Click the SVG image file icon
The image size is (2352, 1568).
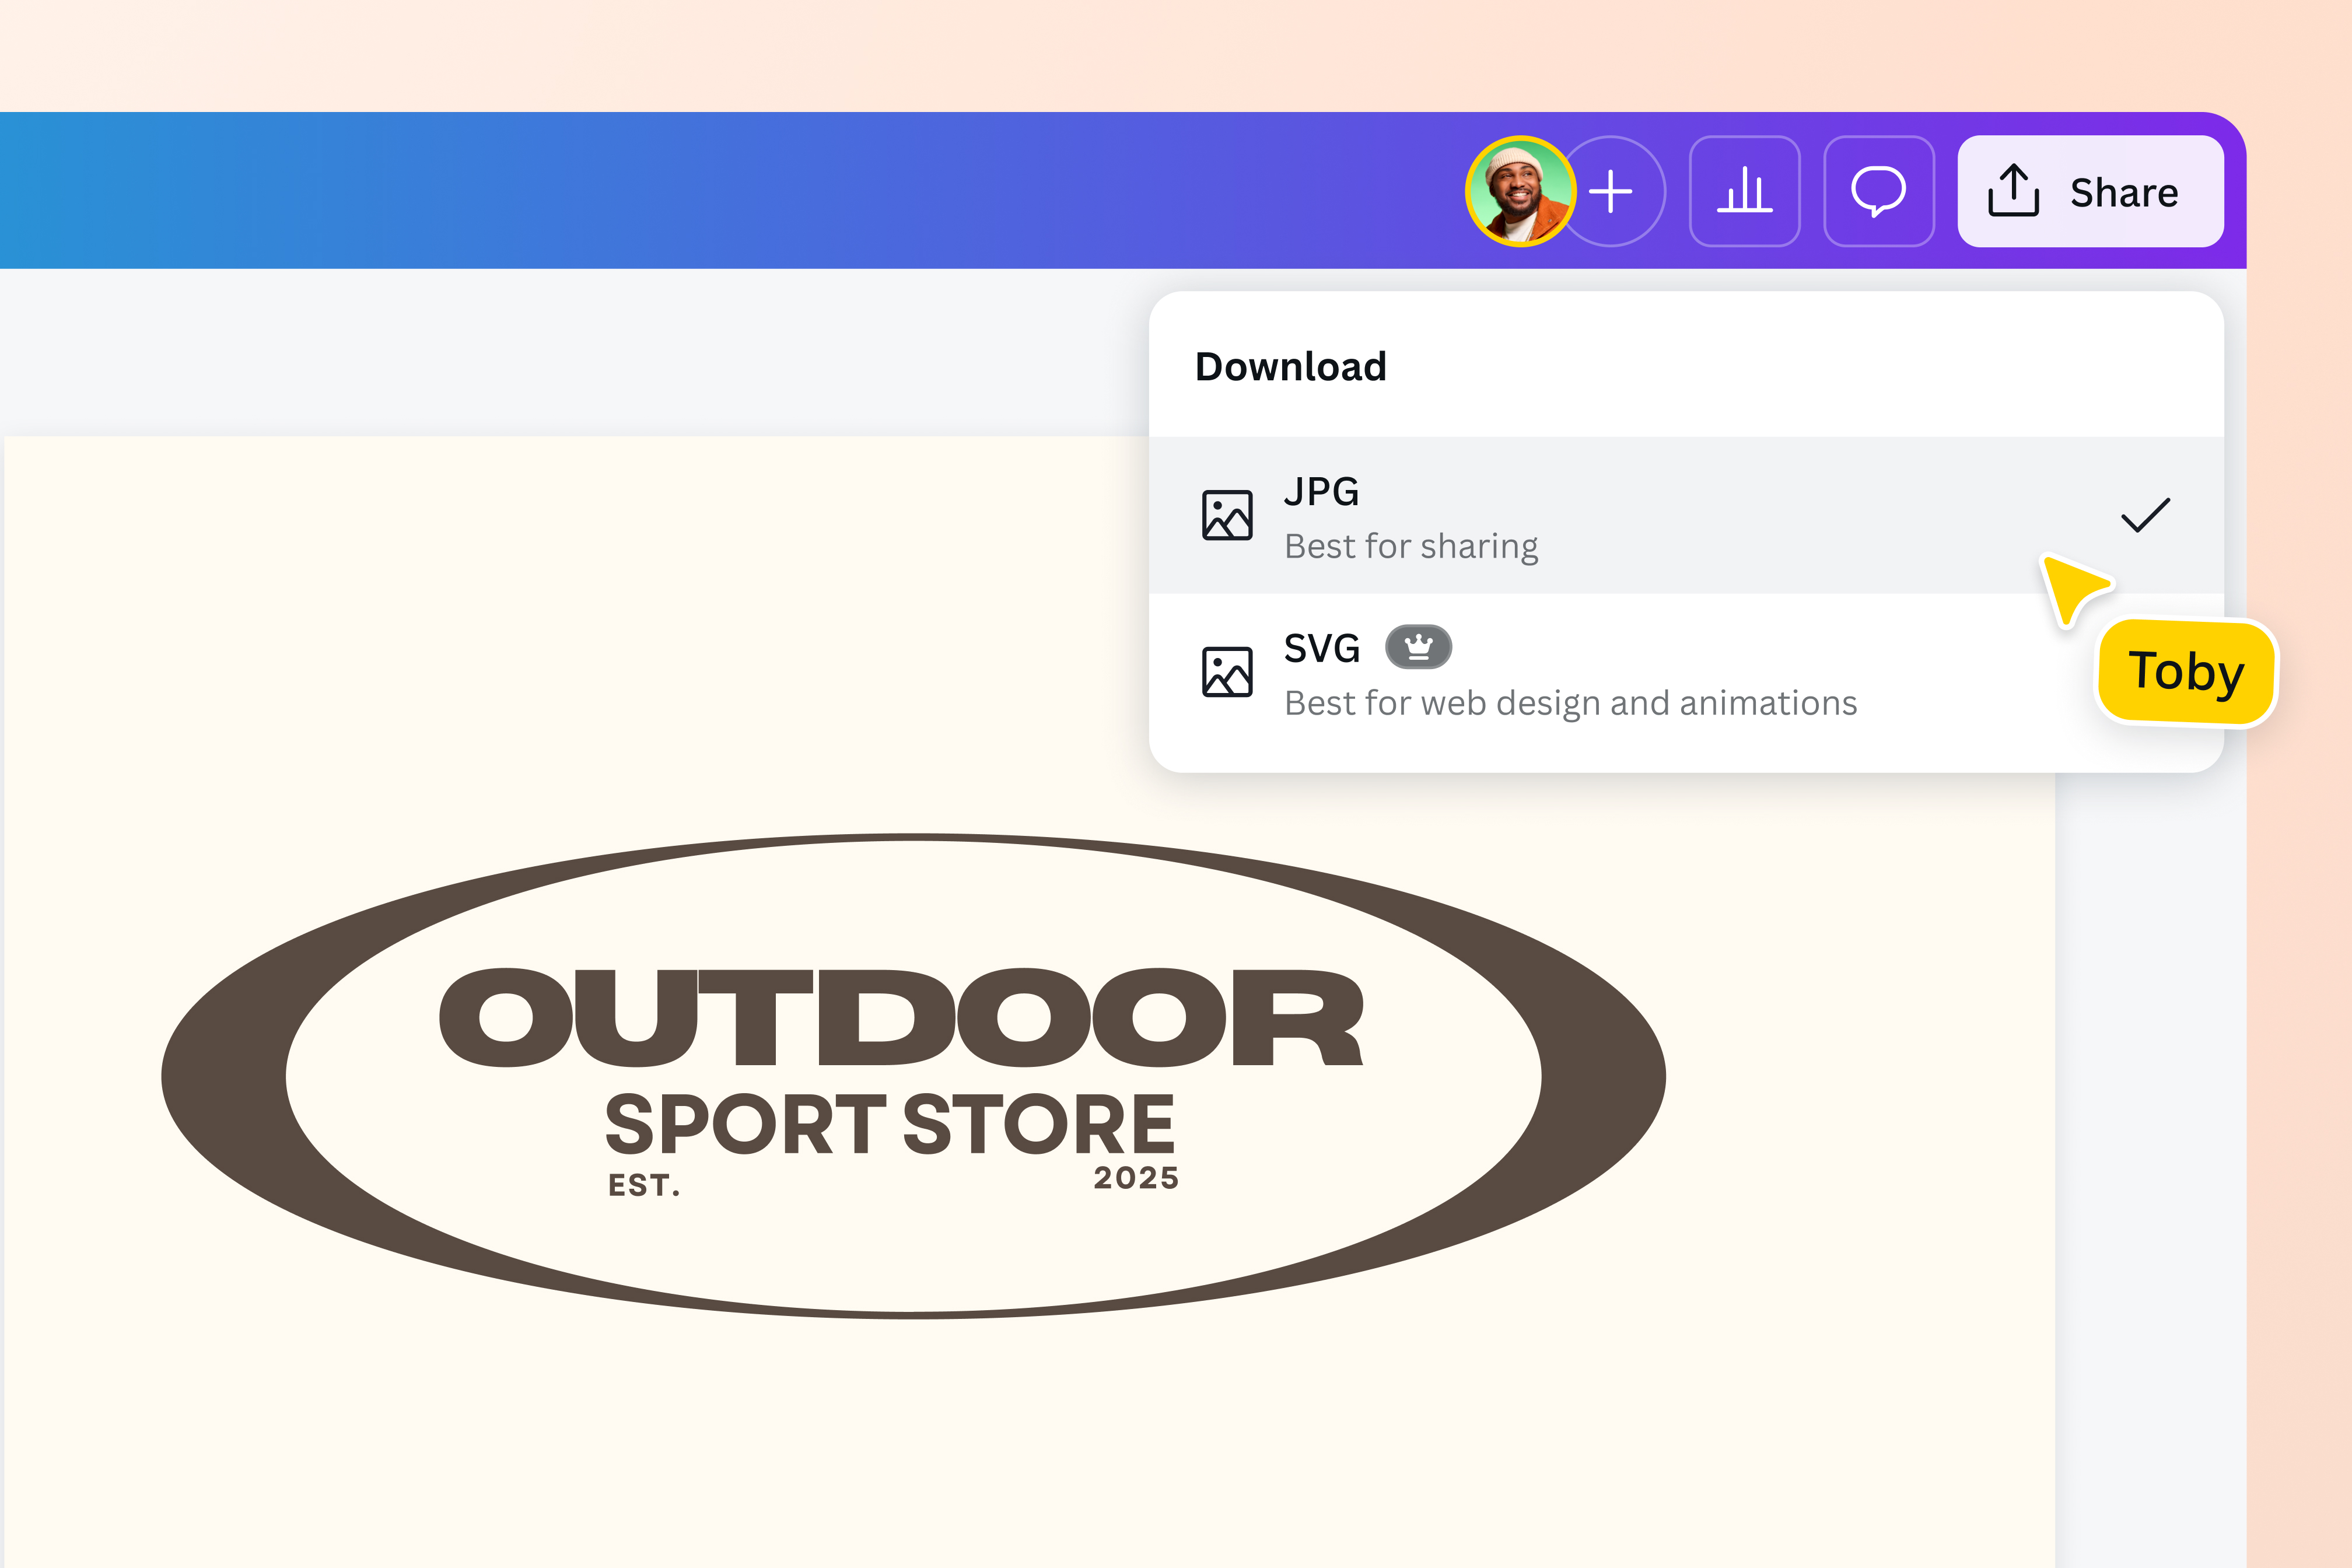[x=1227, y=672]
